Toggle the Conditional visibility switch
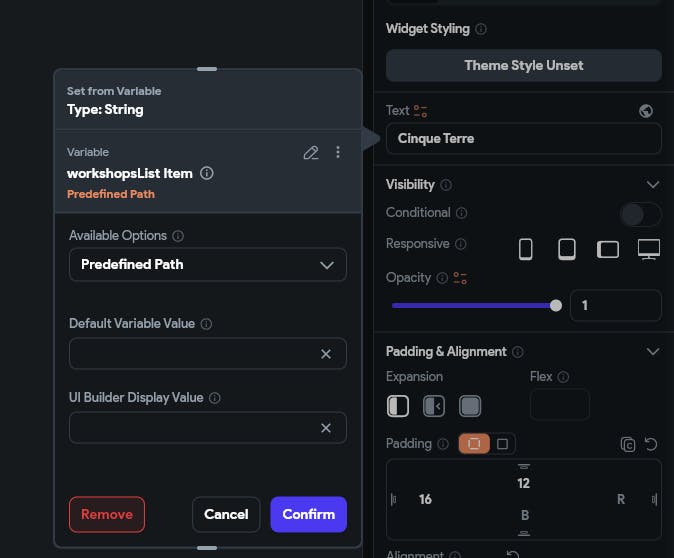Screen dimensions: 674x558 (x=640, y=214)
